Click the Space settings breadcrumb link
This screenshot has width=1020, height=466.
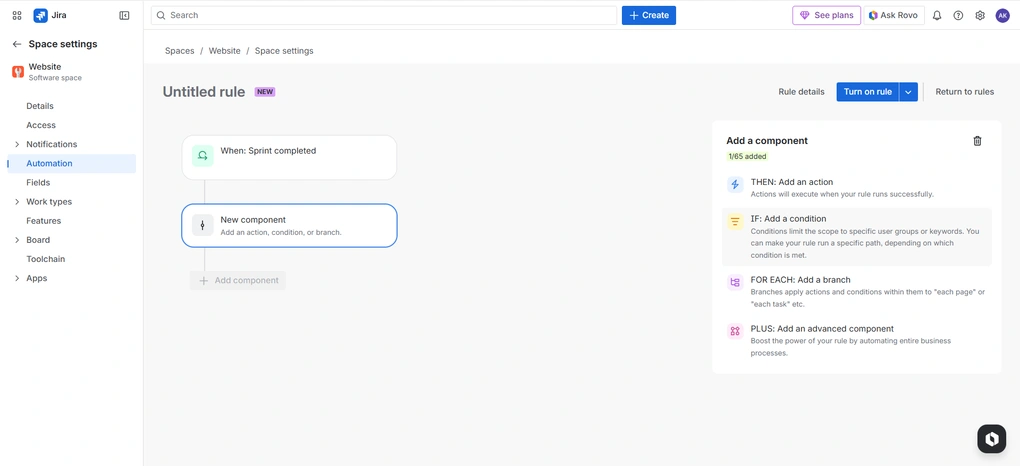coord(284,51)
